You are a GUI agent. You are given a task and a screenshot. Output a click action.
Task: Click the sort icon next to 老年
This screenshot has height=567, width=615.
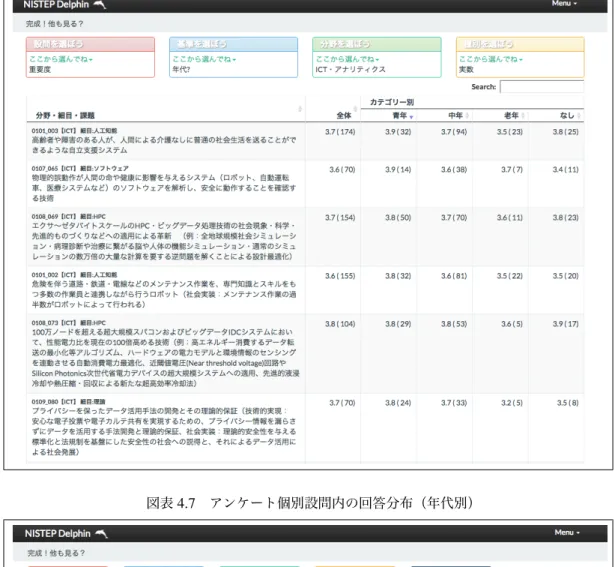pos(523,115)
